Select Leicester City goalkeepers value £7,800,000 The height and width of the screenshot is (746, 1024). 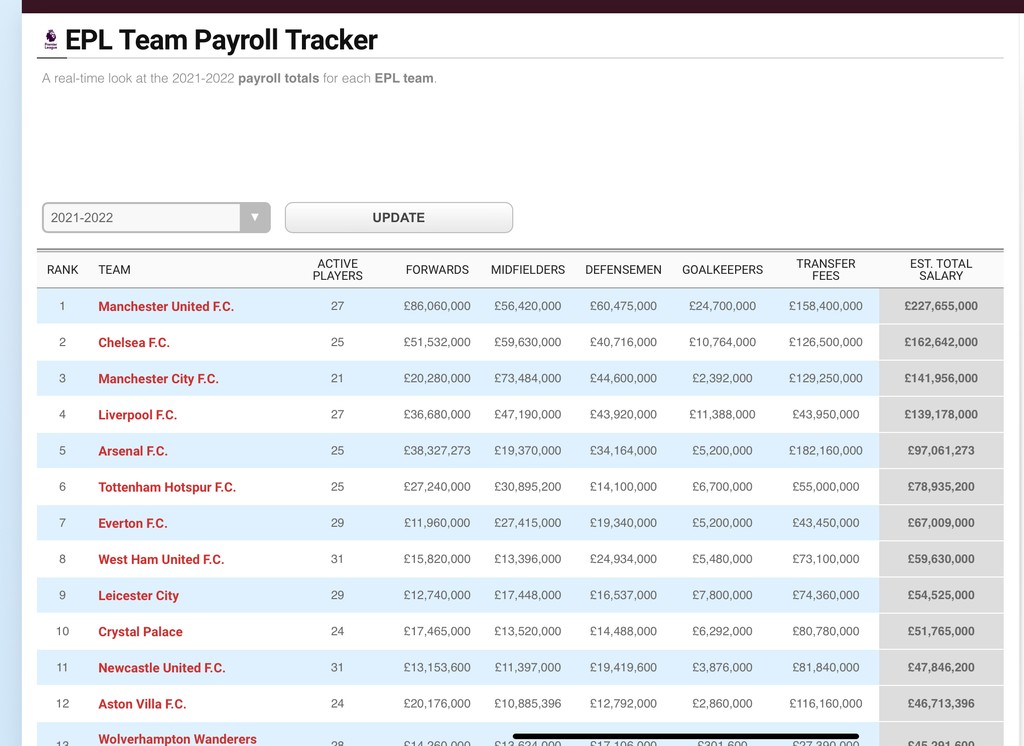pyautogui.click(x=722, y=595)
